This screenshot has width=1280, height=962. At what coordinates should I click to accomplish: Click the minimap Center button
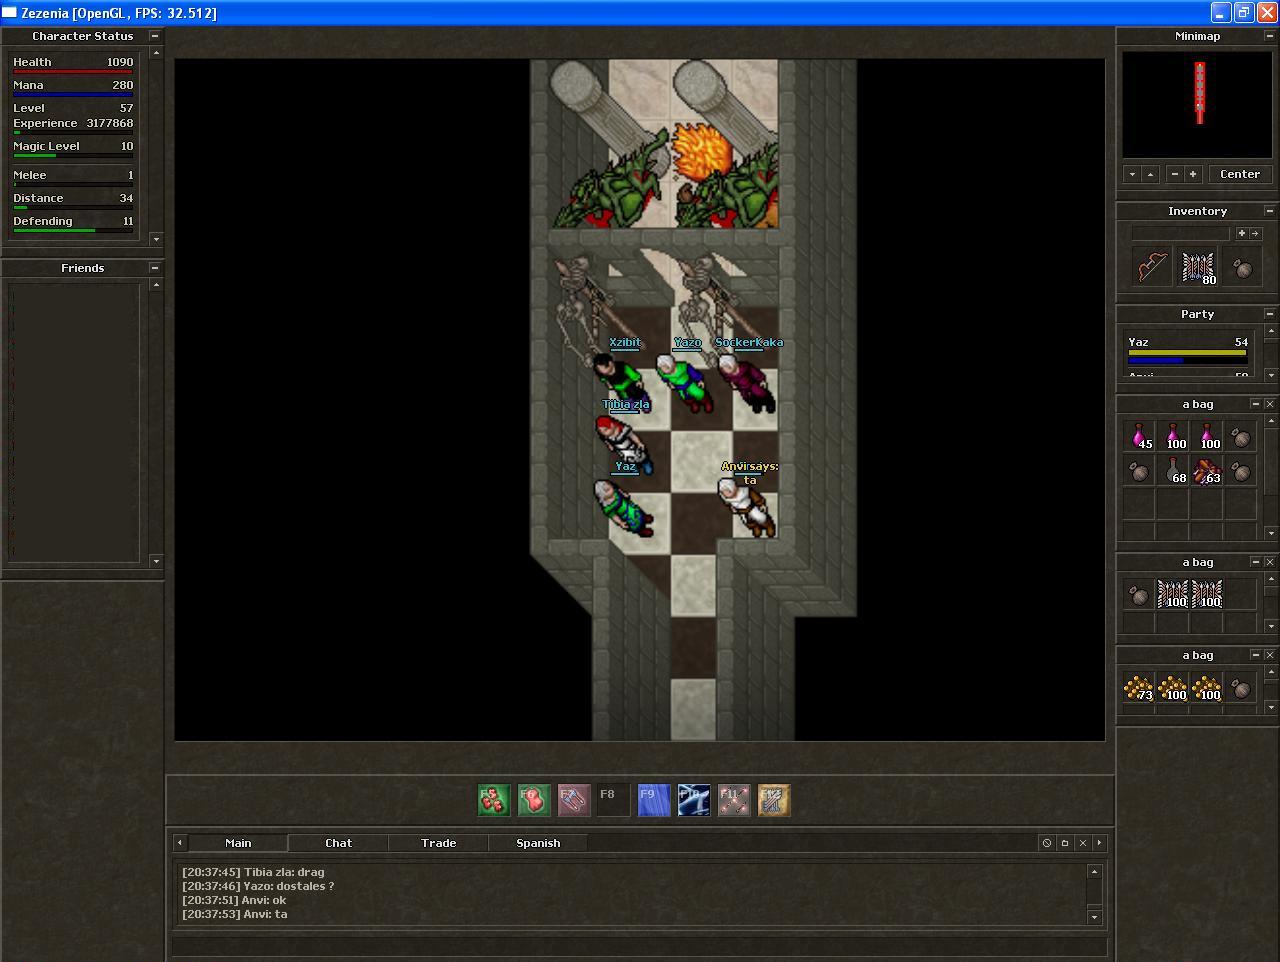[1240, 174]
